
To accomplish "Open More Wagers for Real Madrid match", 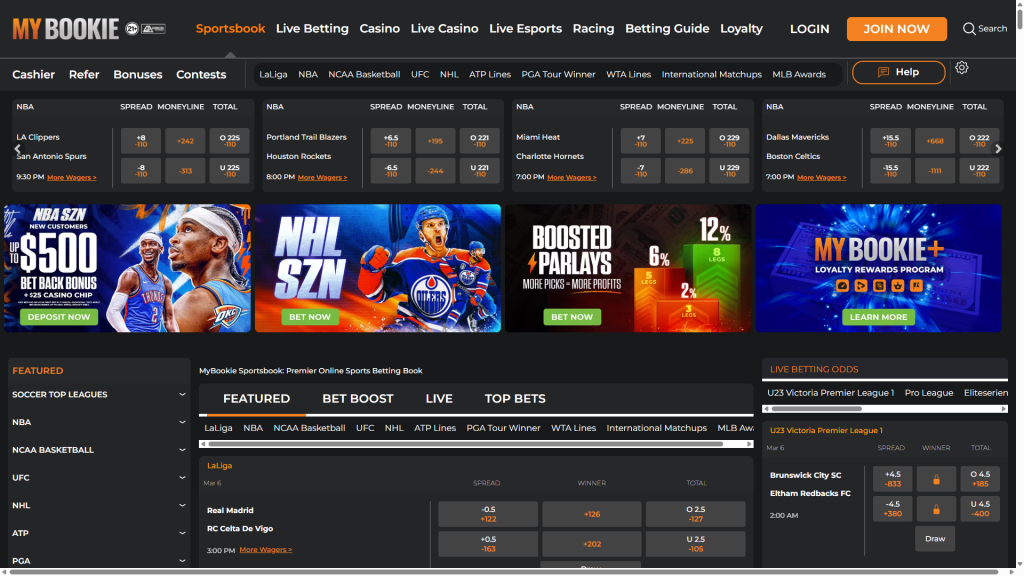I will pyautogui.click(x=266, y=549).
